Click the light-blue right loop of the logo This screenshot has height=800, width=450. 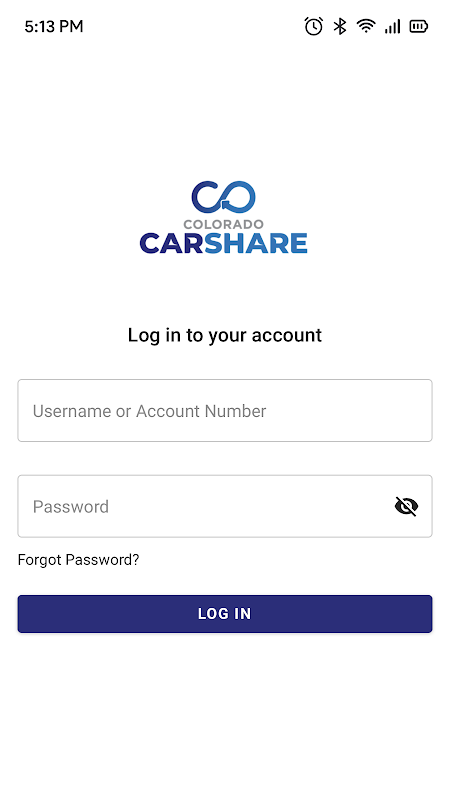[x=239, y=197]
